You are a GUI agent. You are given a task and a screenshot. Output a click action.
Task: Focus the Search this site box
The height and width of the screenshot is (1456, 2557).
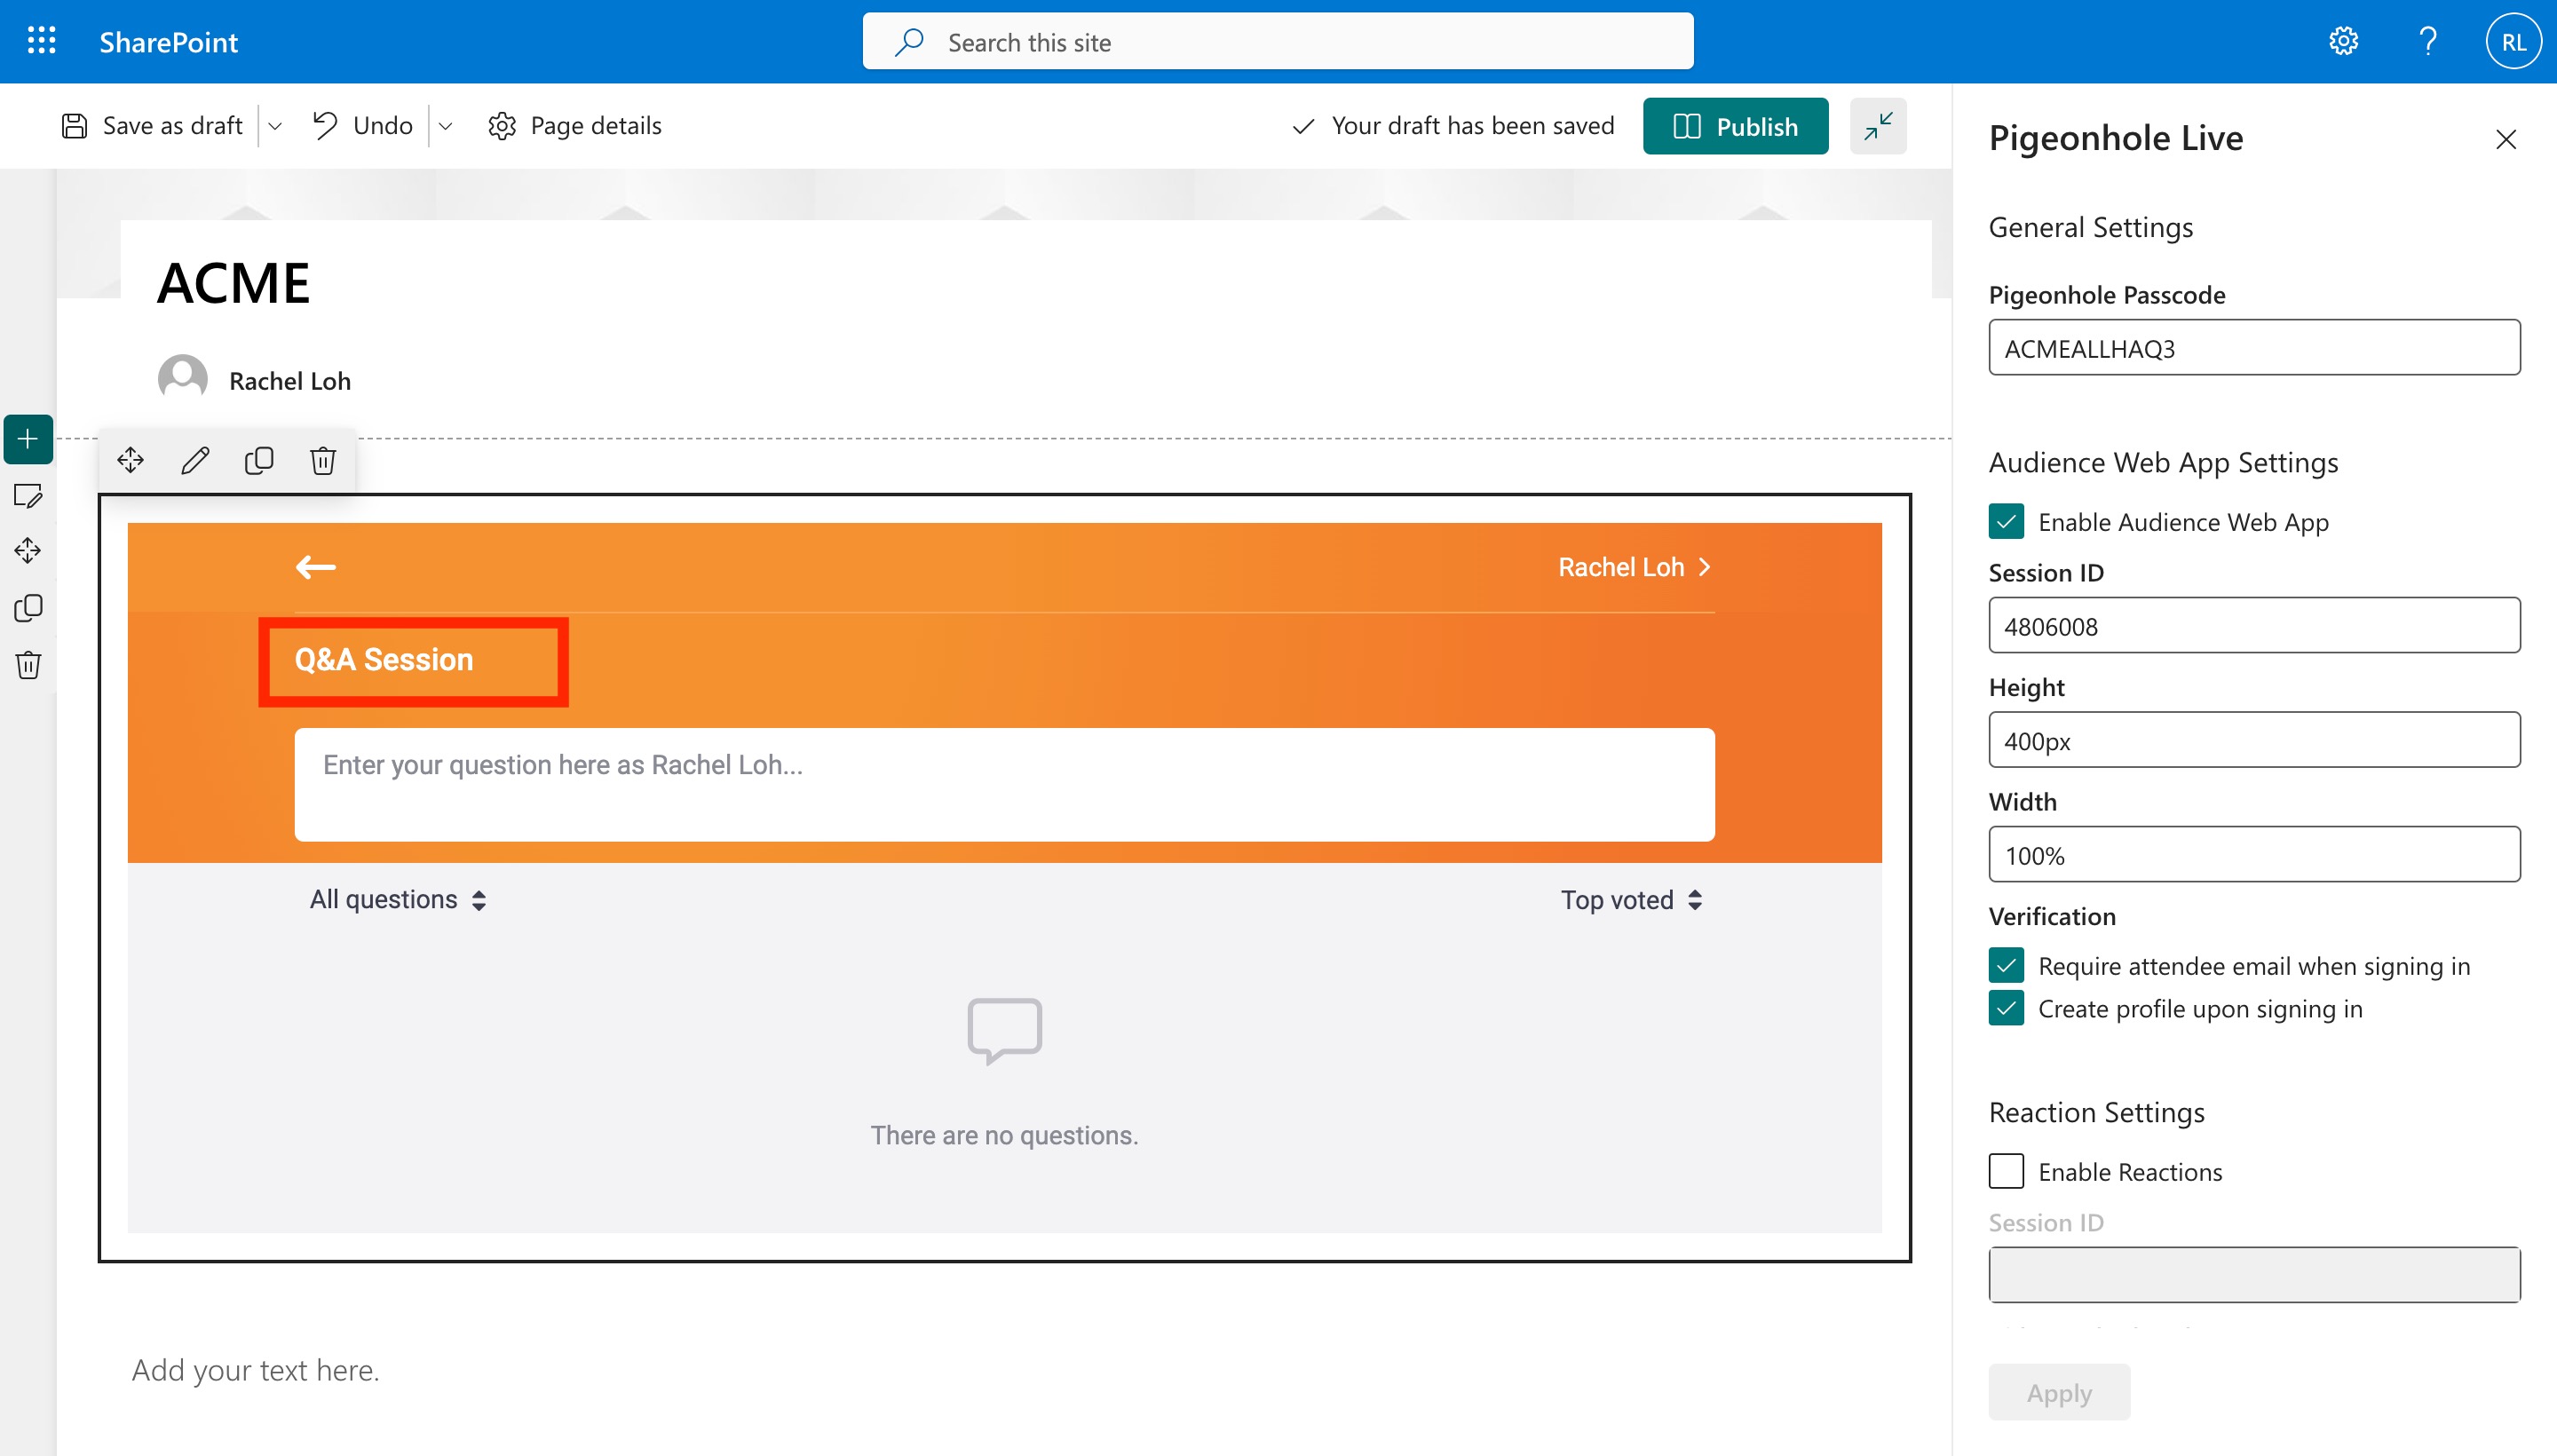tap(1277, 41)
